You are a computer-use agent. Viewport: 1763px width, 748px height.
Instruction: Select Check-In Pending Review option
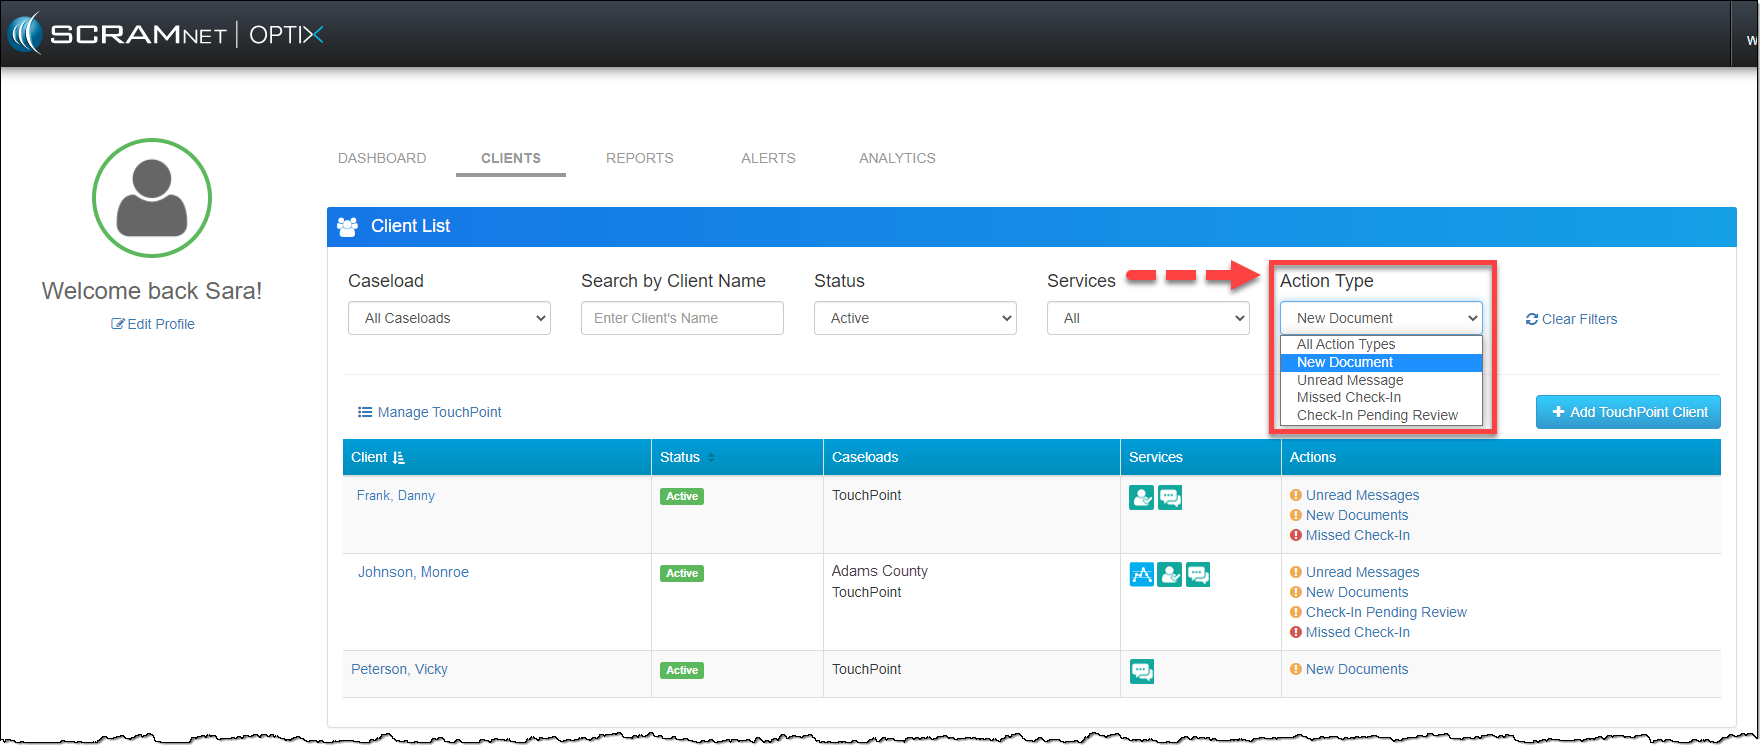pyautogui.click(x=1377, y=415)
